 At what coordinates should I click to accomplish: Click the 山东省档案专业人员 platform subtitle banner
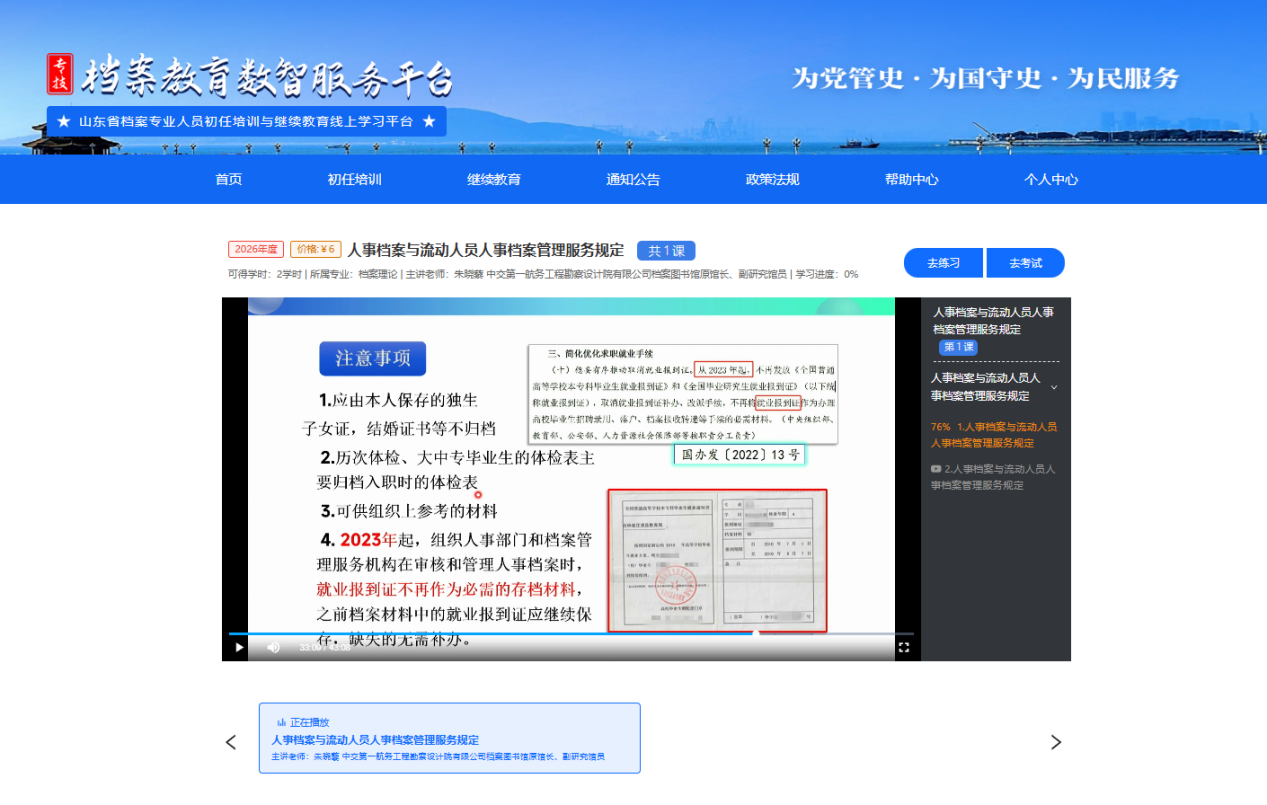pyautogui.click(x=246, y=121)
